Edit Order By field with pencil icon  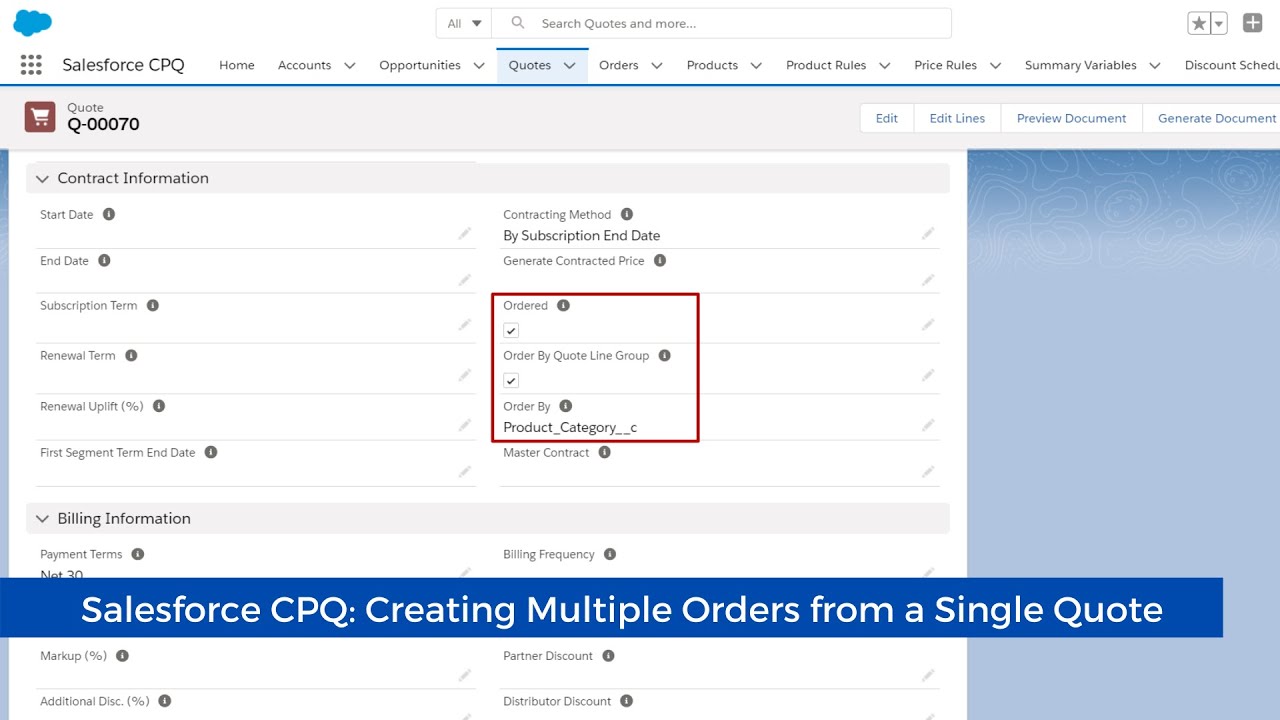pos(928,425)
